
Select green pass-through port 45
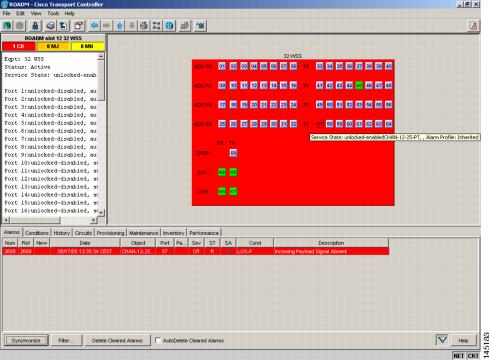pos(359,85)
